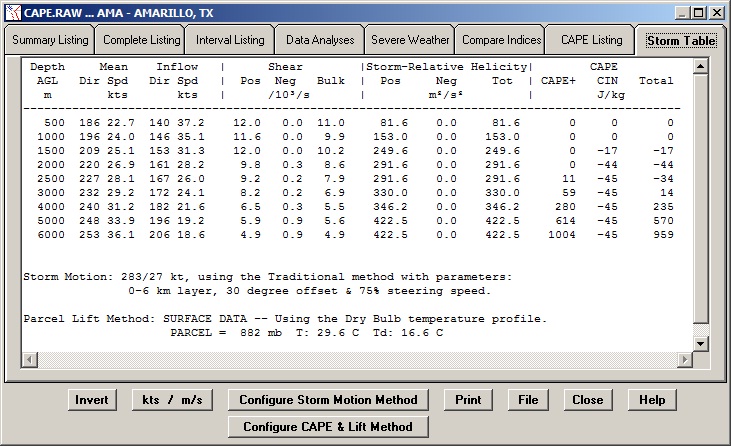
Task: Click the CAPE+ value 614
Action: coord(565,221)
